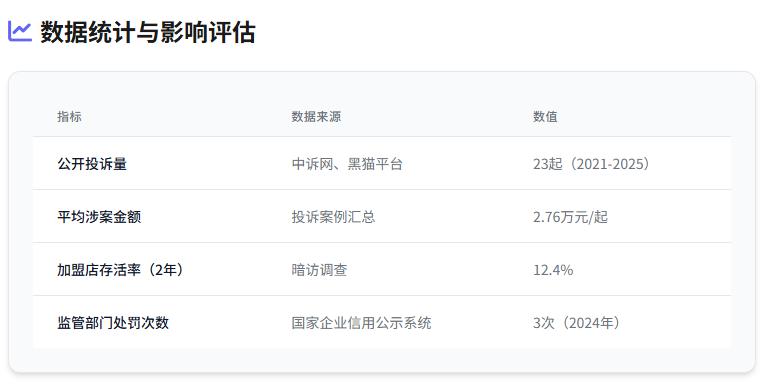
Task: Click the 暗访调查 source cell
Action: [x=319, y=270]
